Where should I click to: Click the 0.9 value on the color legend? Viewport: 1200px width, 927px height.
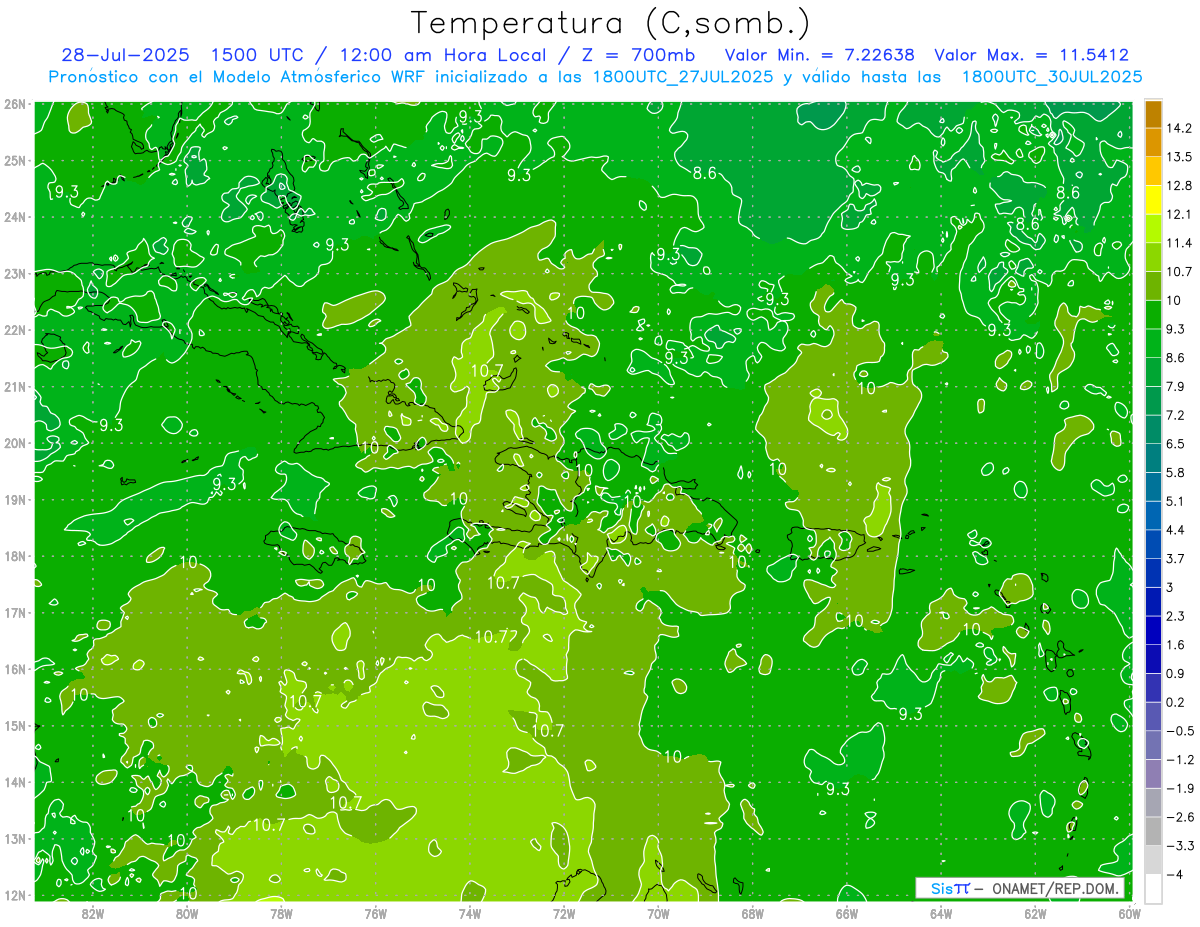coord(1176,673)
